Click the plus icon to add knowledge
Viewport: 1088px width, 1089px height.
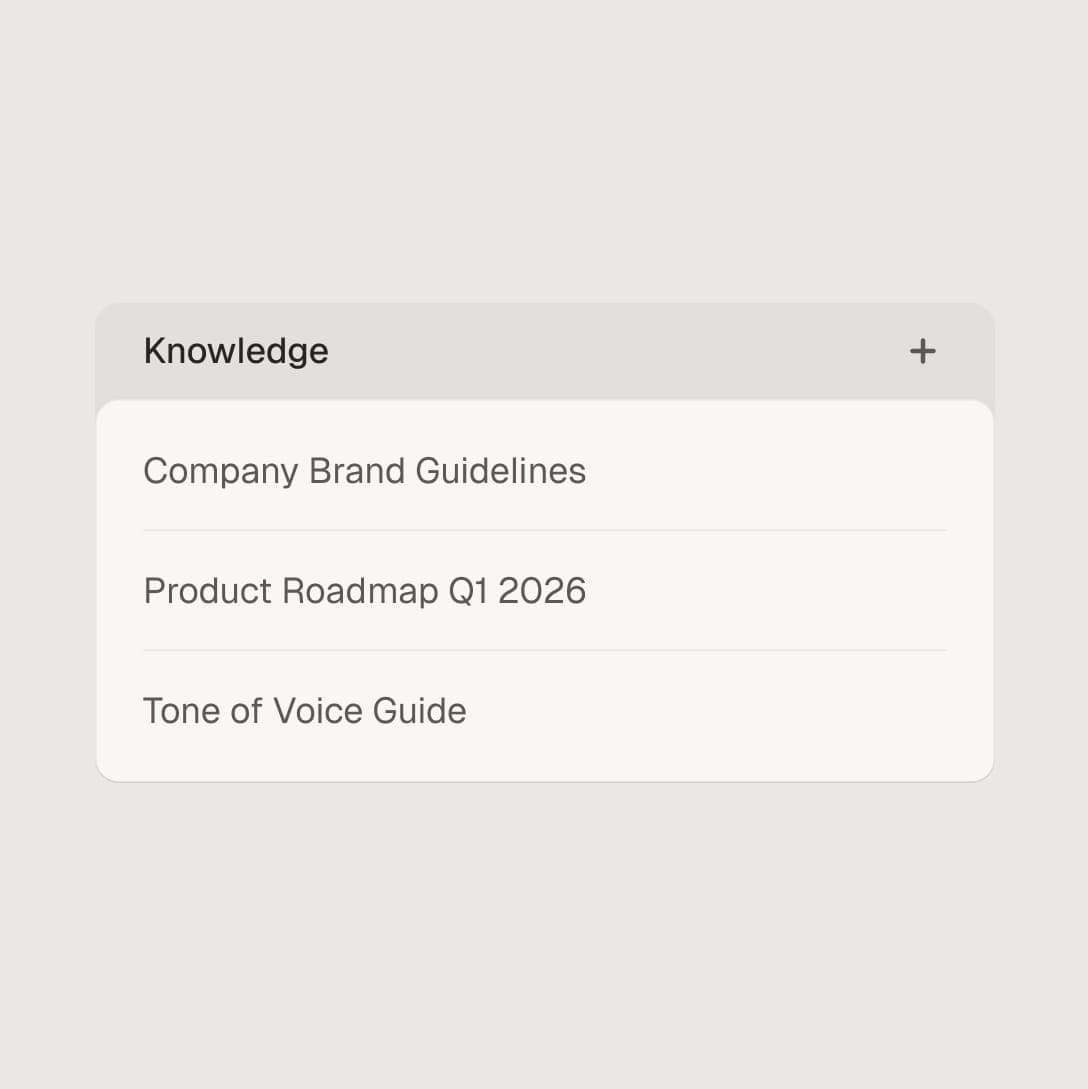point(923,351)
